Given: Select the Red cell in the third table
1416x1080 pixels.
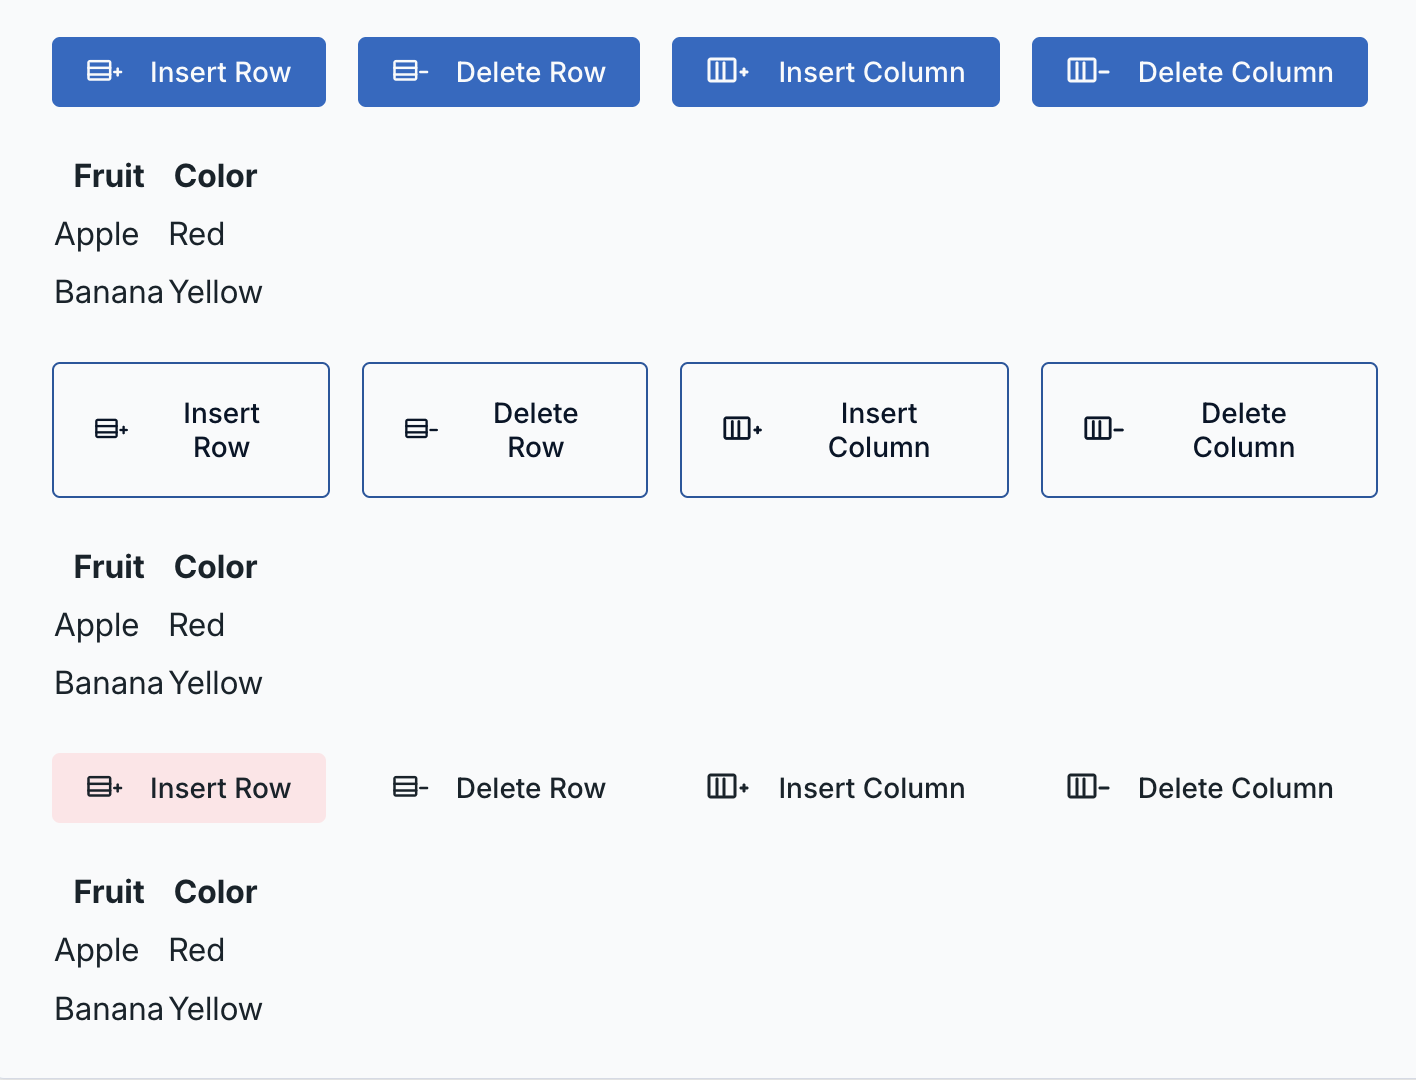Looking at the screenshot, I should tap(197, 950).
